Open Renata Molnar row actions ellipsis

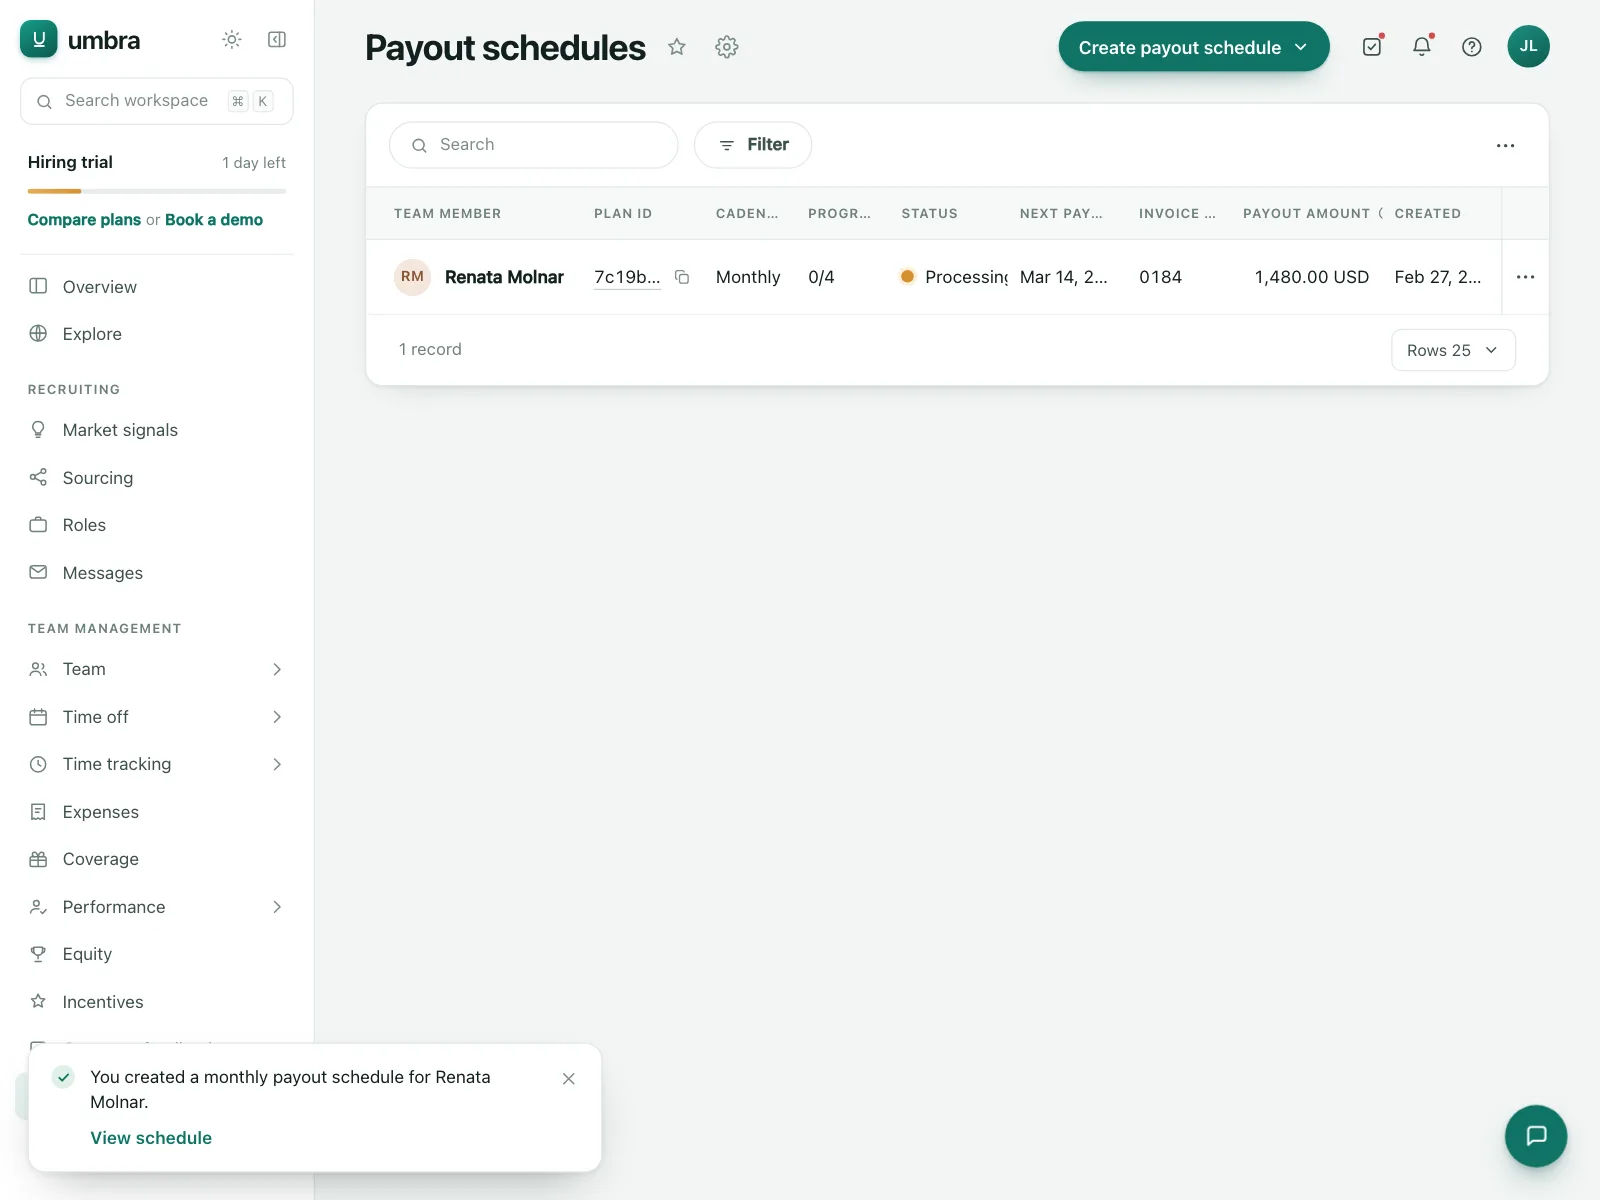pos(1525,277)
